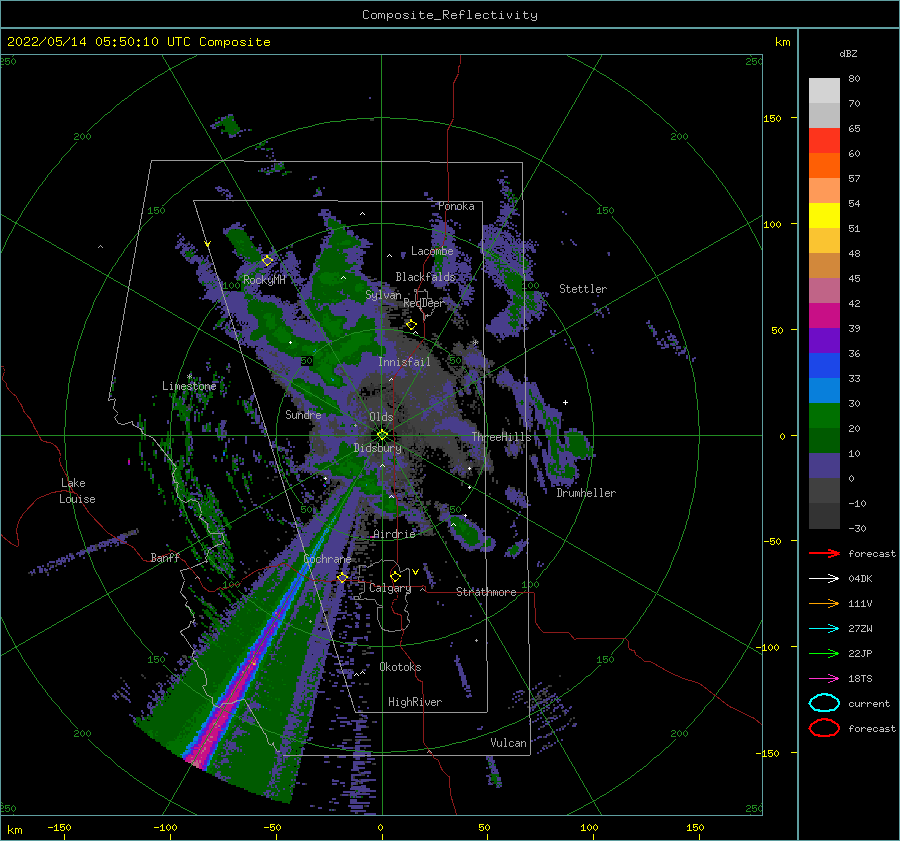Click the Airdrie city label
Screen dimensions: 900x841
tap(394, 534)
